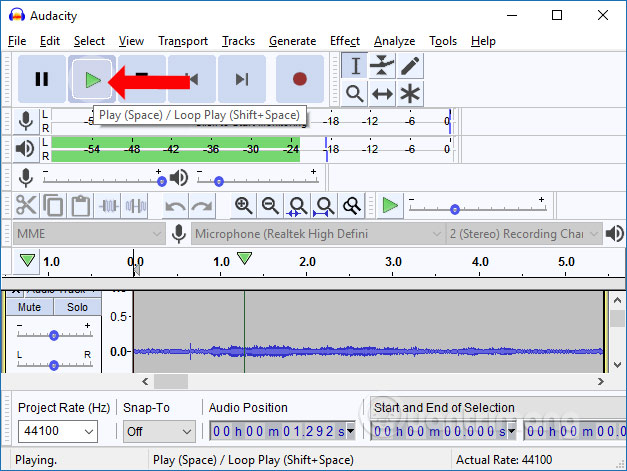Open the Snap-To Off dropdown

[158, 432]
